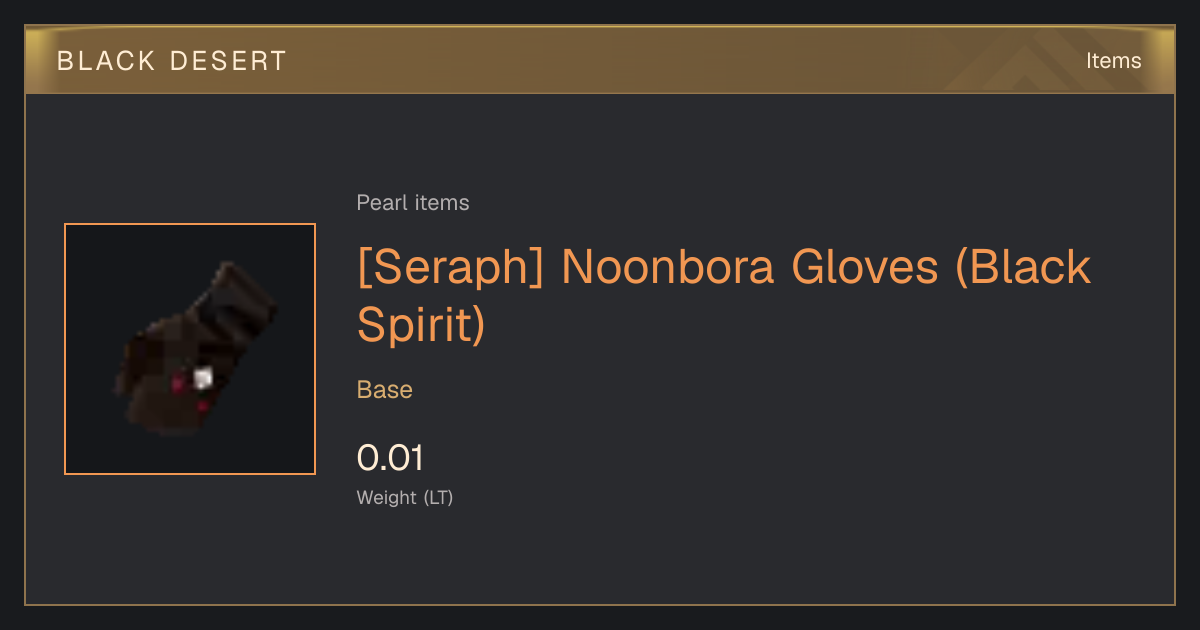The width and height of the screenshot is (1200, 630).
Task: Open the Items section label
Action: pyautogui.click(x=1113, y=61)
